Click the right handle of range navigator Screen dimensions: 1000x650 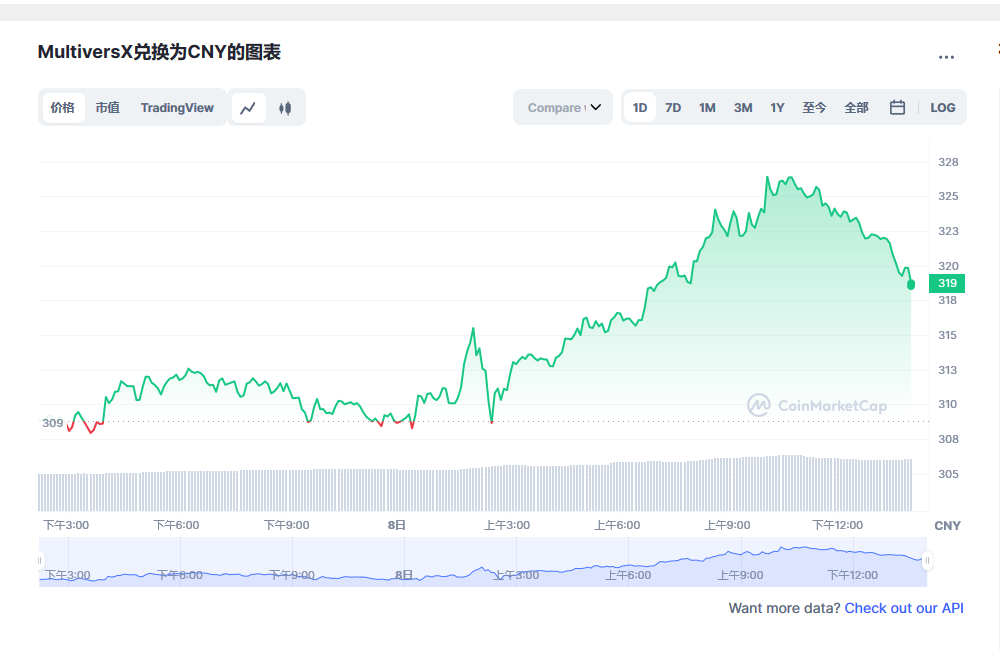927,561
